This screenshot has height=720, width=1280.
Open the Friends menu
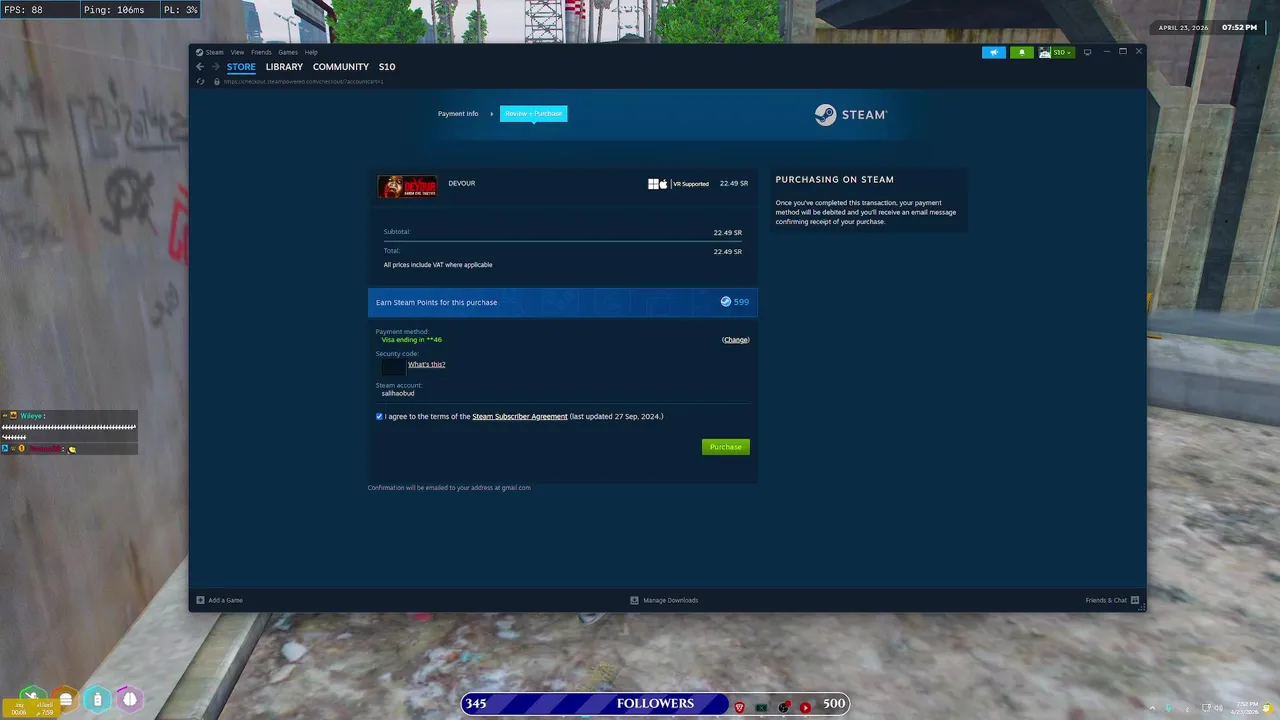click(261, 52)
